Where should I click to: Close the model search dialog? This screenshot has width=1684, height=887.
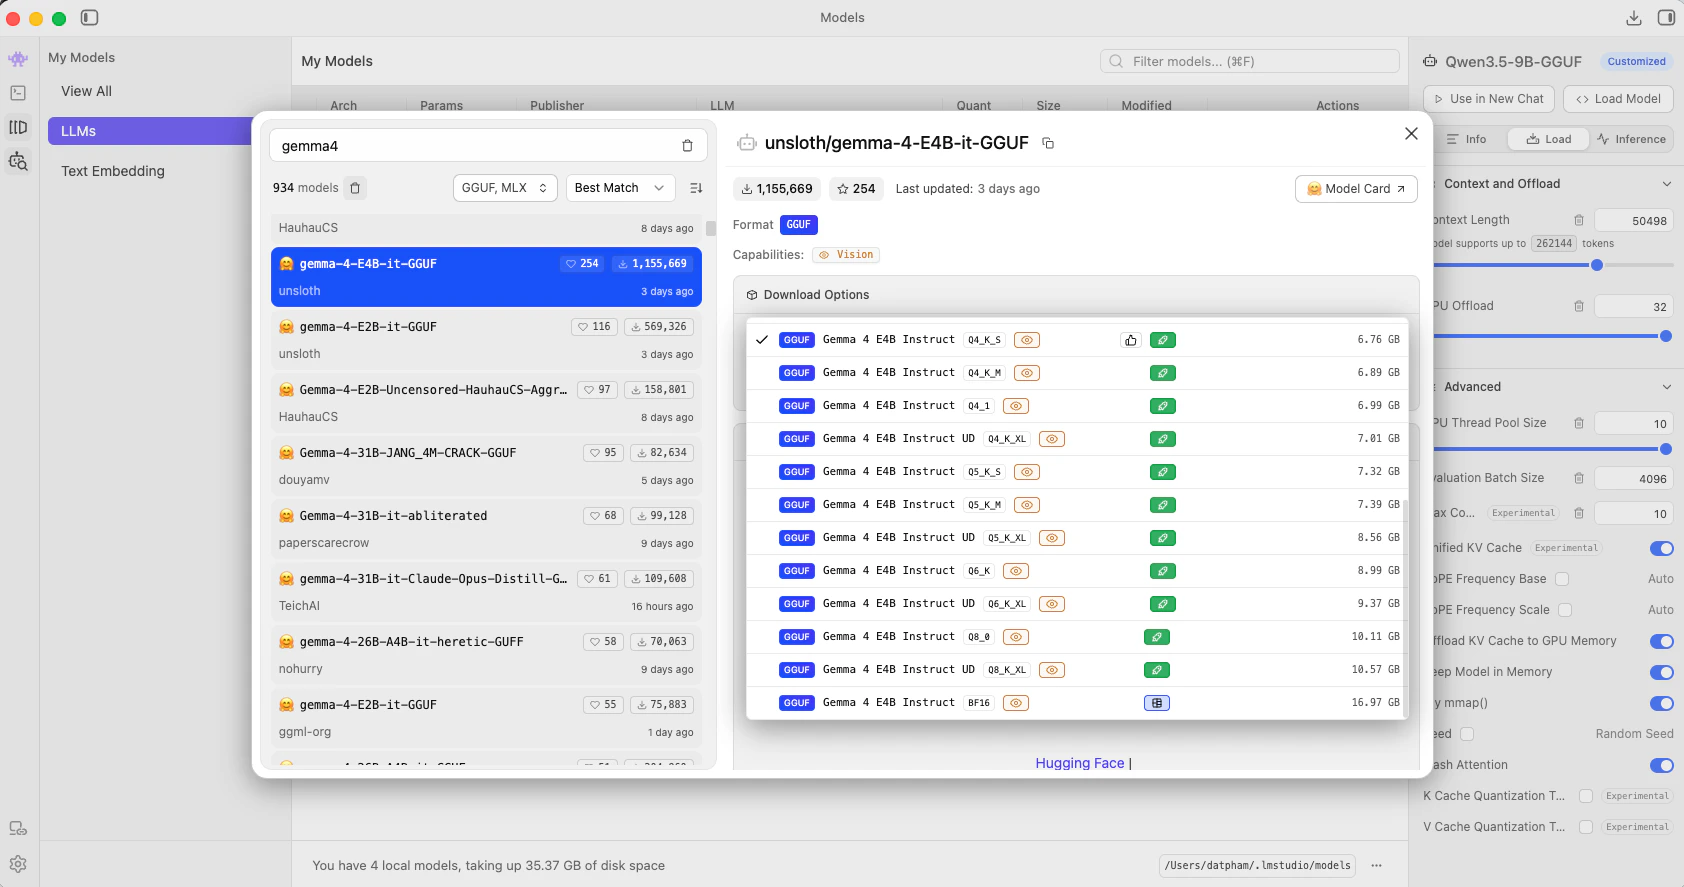pos(1411,133)
